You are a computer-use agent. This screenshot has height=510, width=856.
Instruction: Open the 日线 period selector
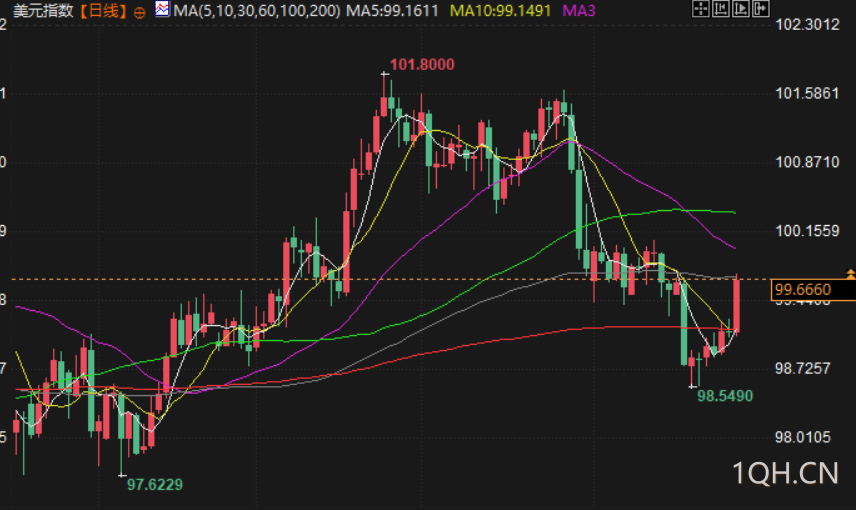[103, 10]
